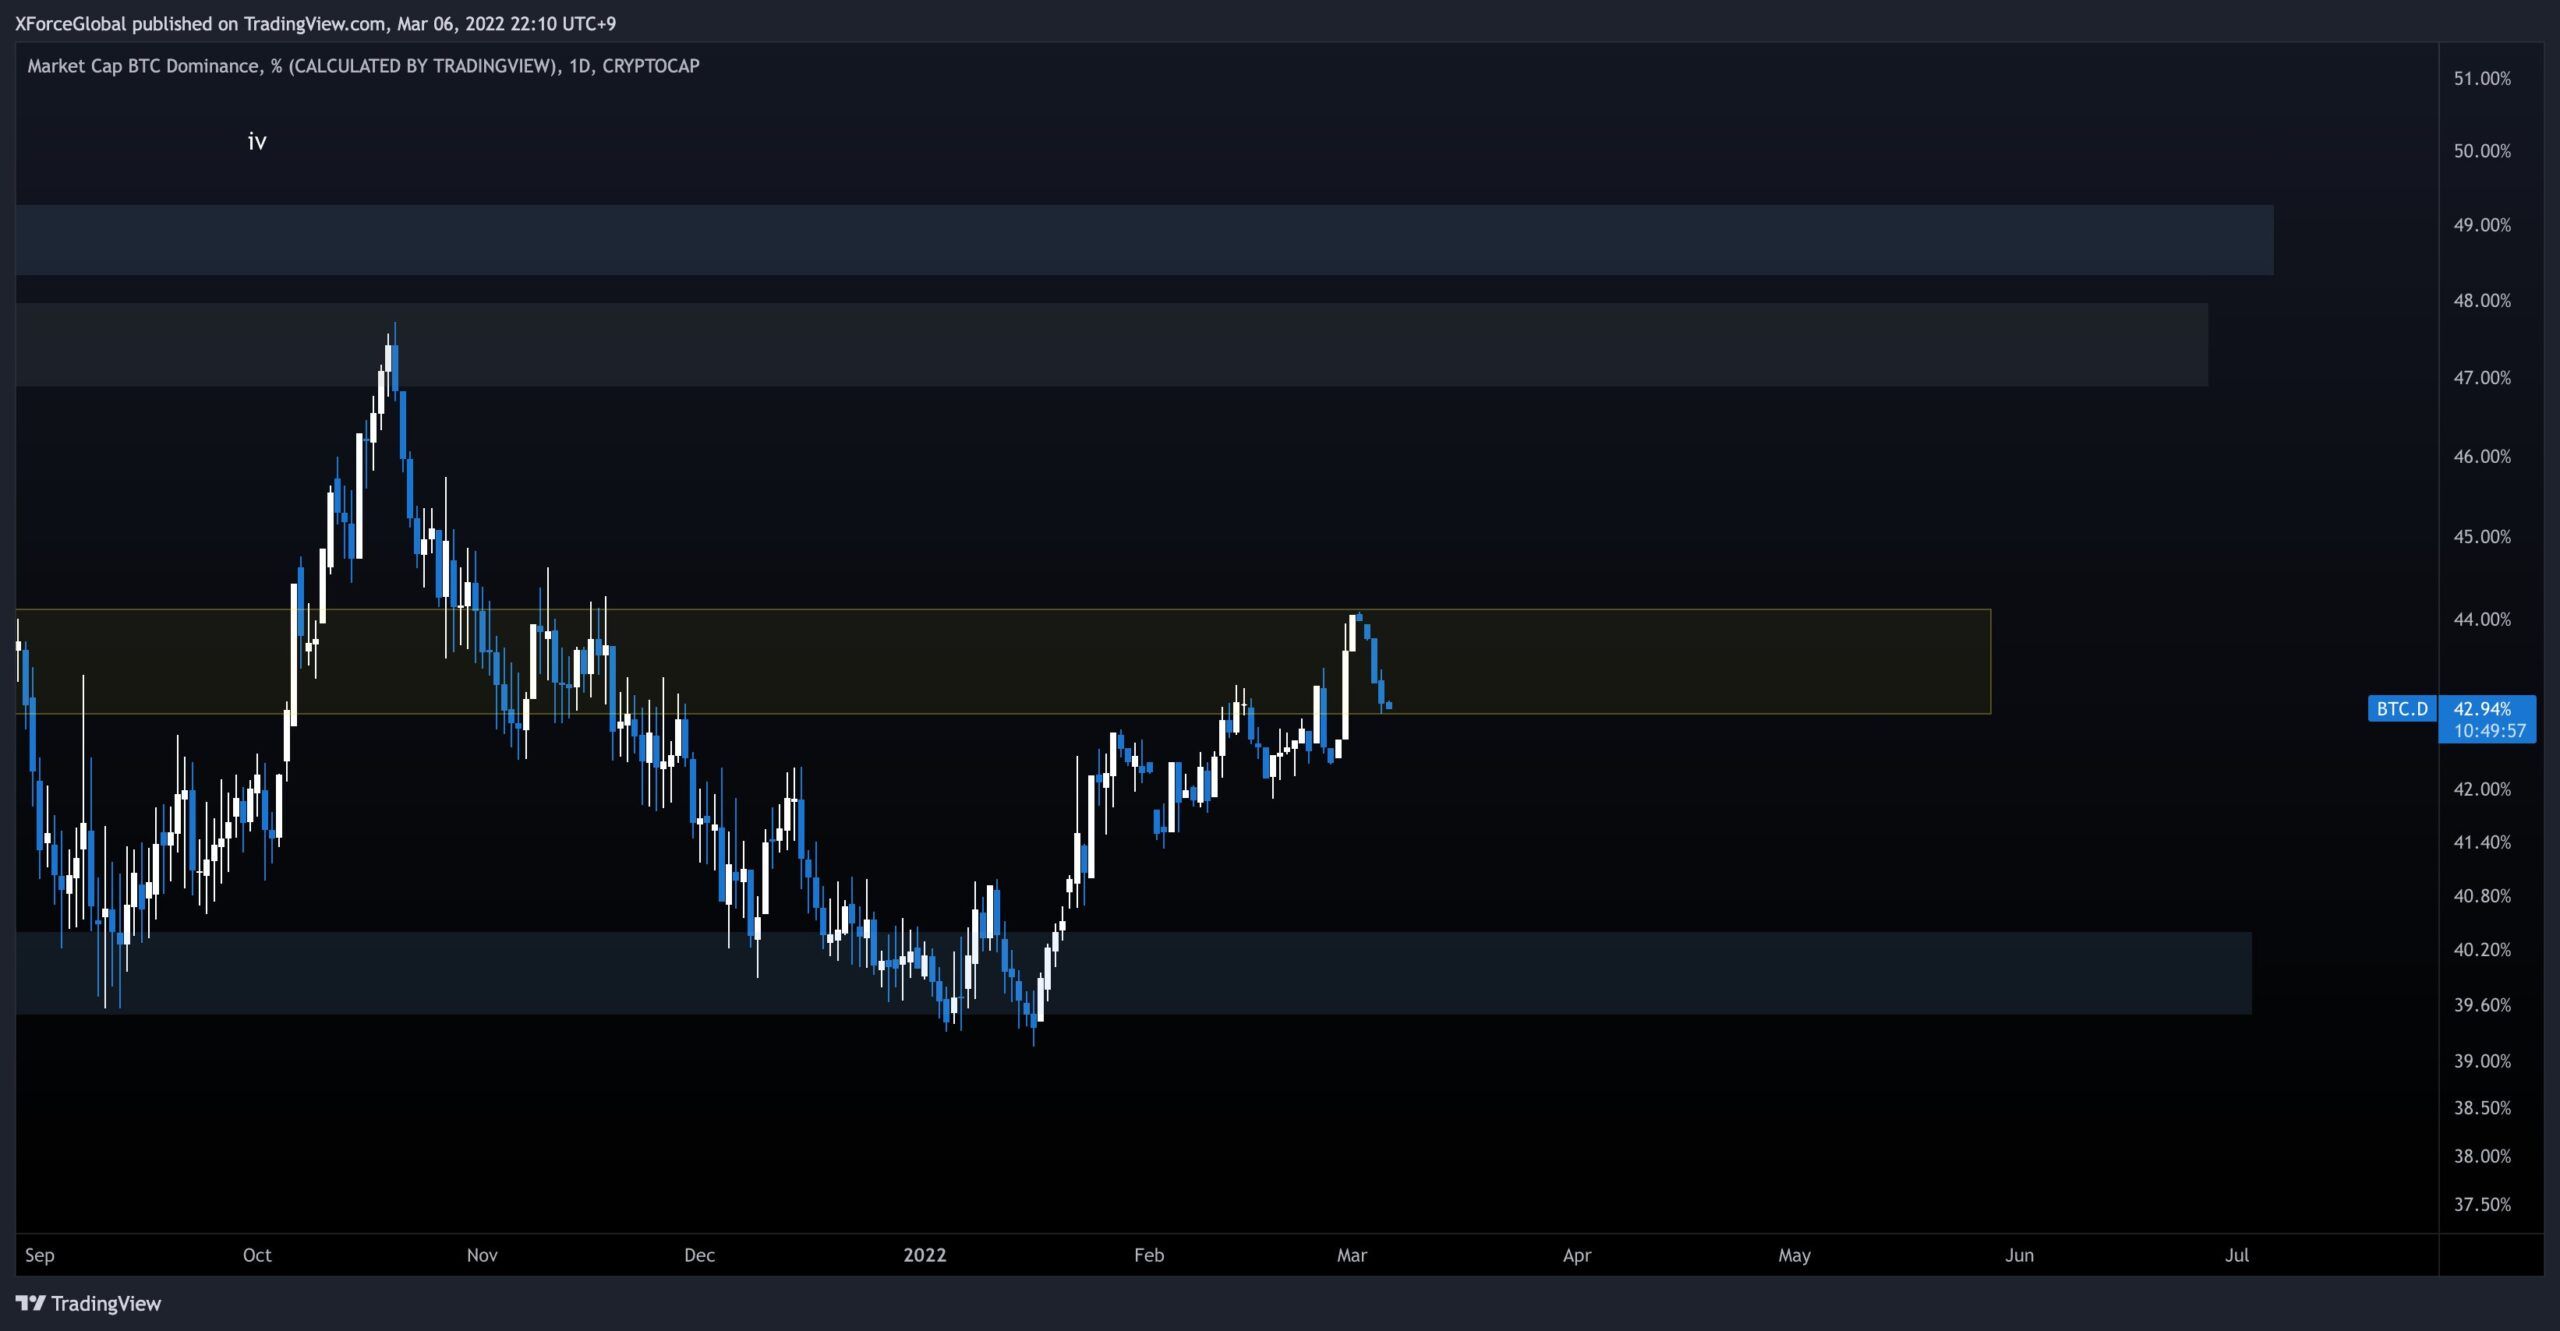
Task: Click the 37.50% price scale label
Action: point(2482,1204)
